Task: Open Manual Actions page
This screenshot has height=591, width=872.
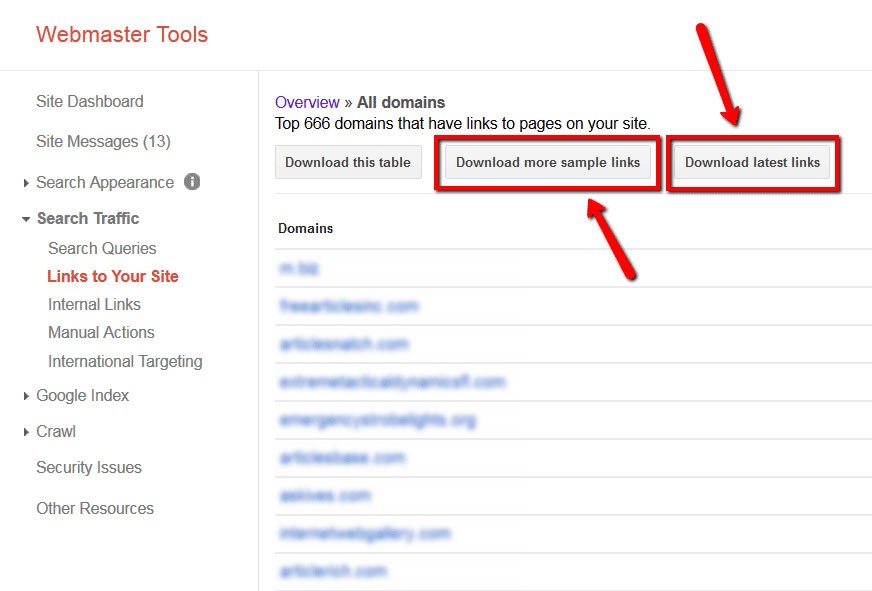Action: (x=101, y=332)
